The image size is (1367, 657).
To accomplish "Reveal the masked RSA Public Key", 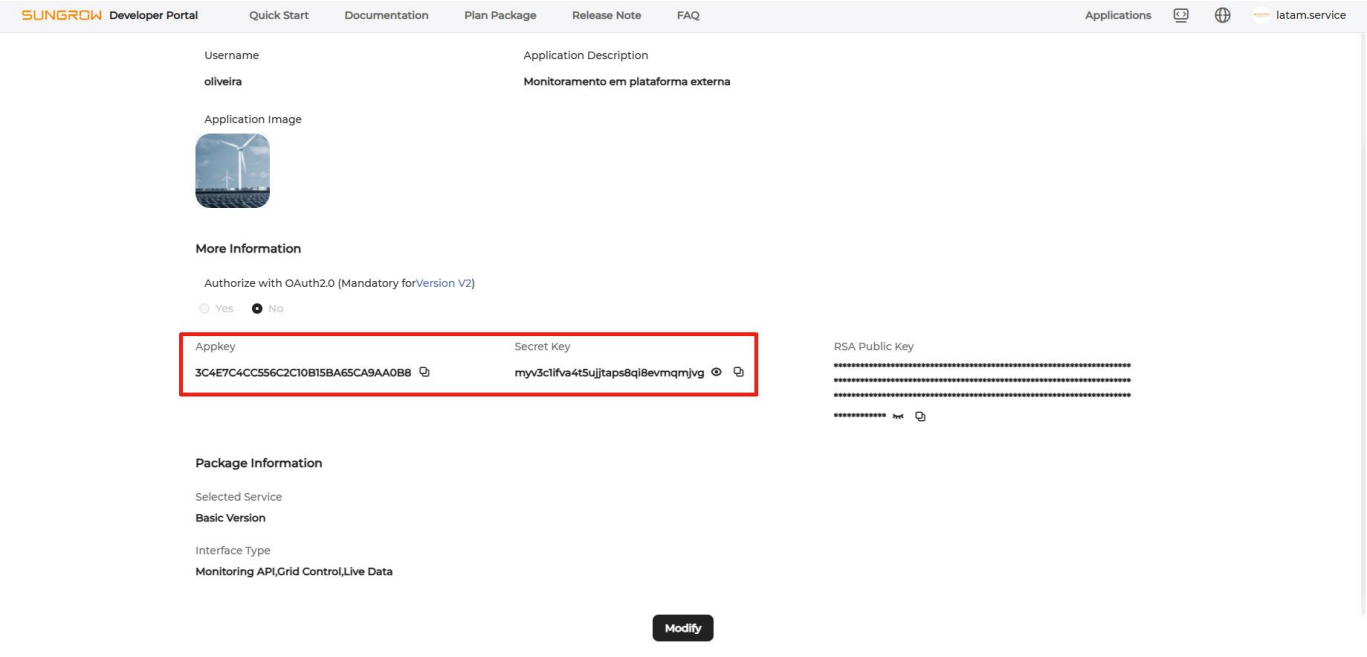I will [898, 417].
